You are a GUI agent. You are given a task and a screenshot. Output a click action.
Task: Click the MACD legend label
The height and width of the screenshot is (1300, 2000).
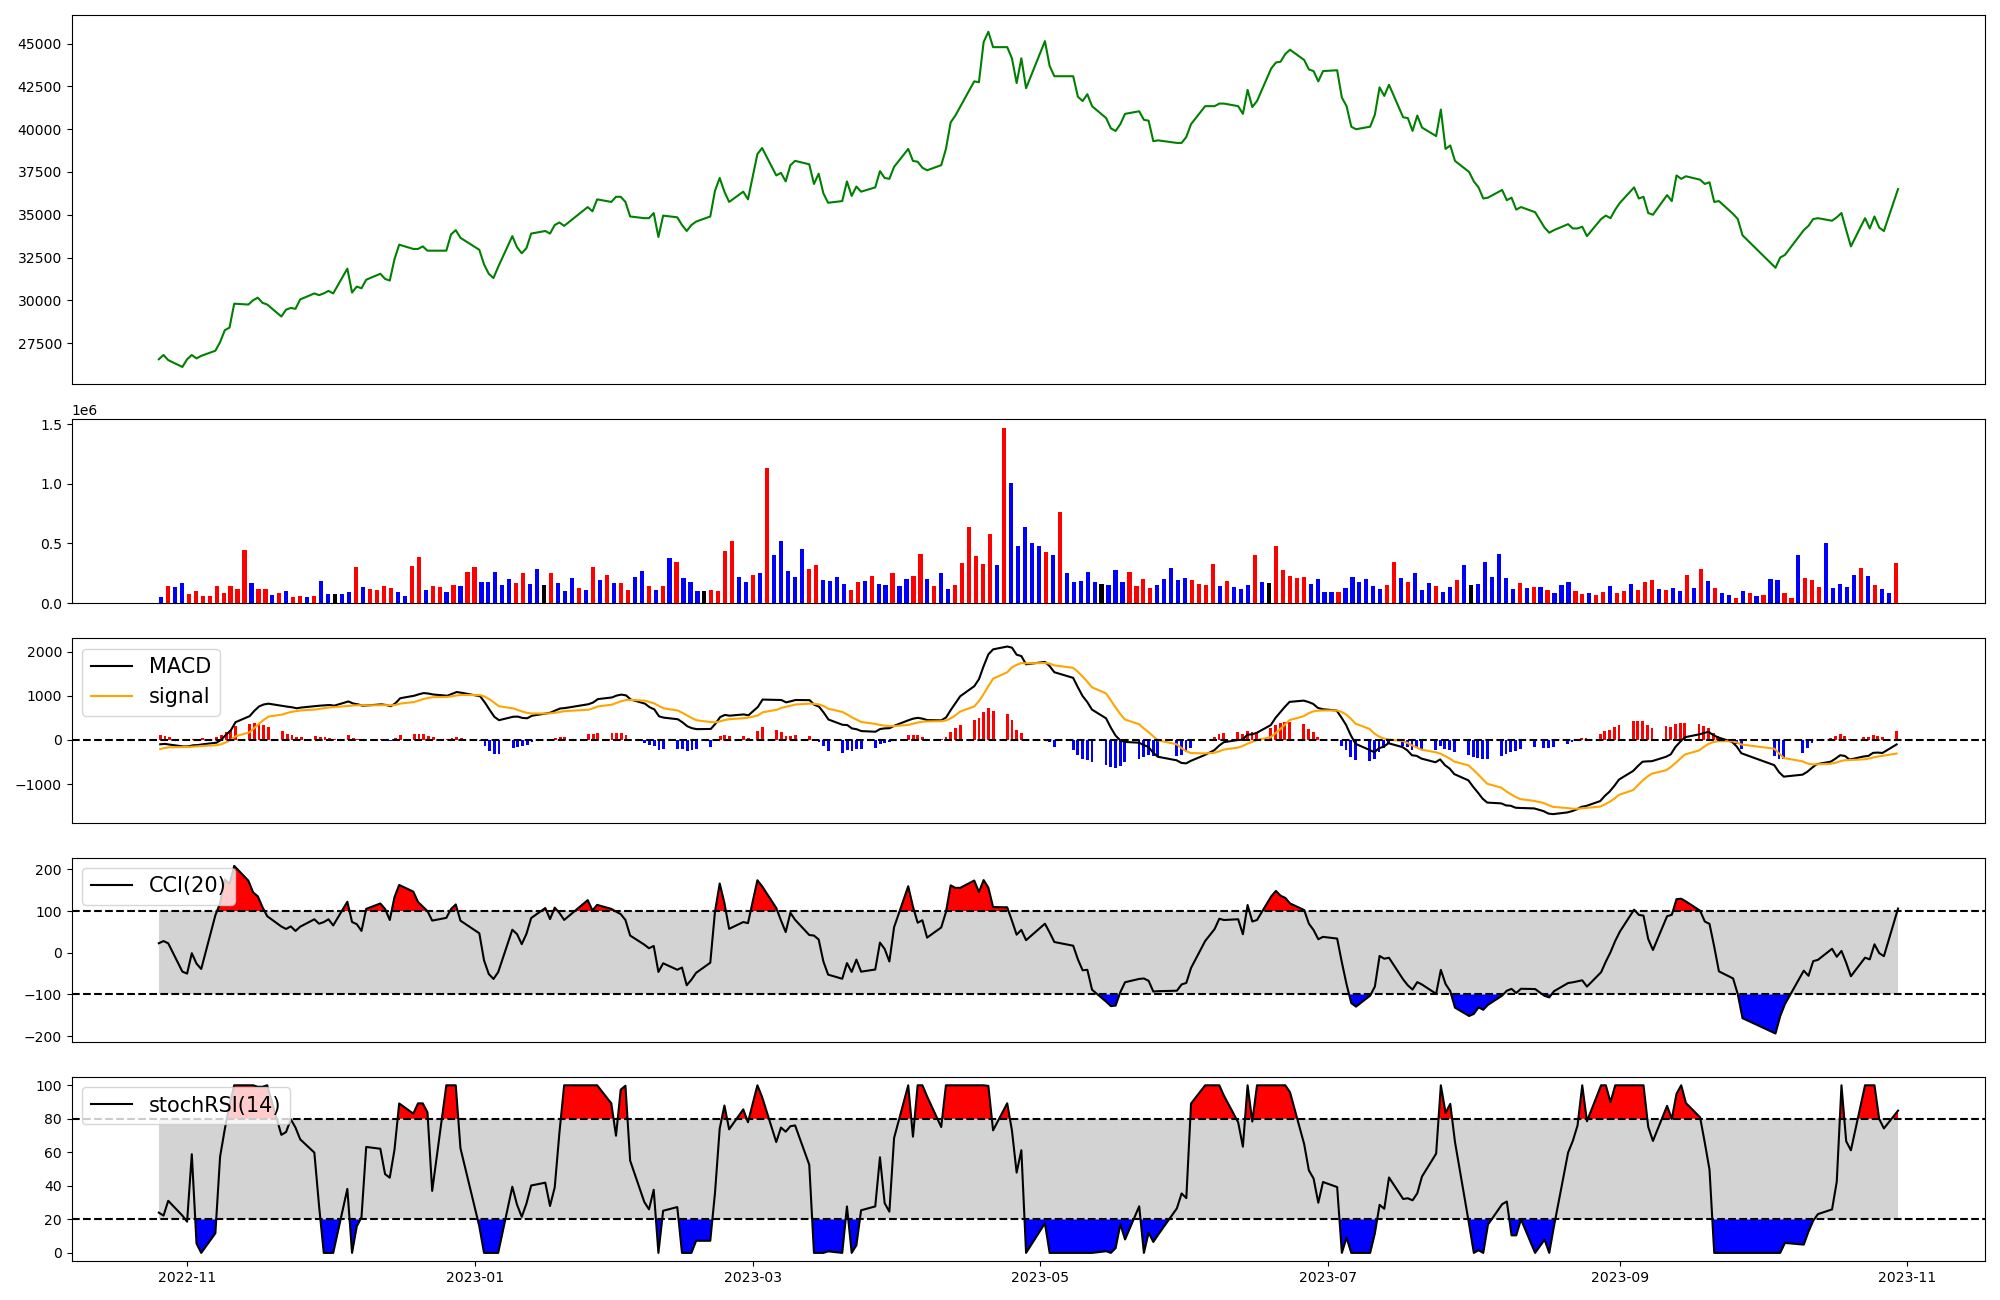pos(179,666)
